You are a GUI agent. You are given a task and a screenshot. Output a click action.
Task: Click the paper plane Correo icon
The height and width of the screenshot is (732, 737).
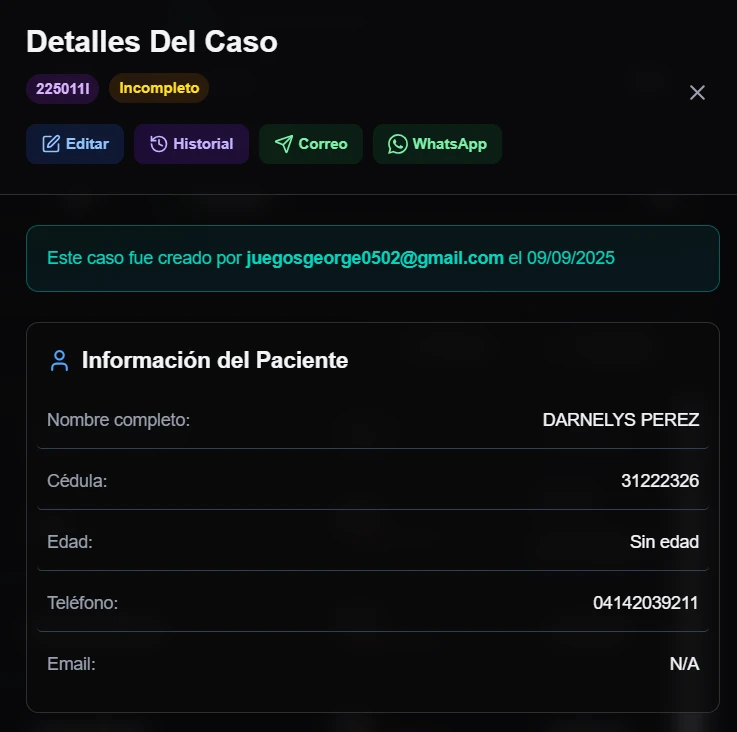284,144
